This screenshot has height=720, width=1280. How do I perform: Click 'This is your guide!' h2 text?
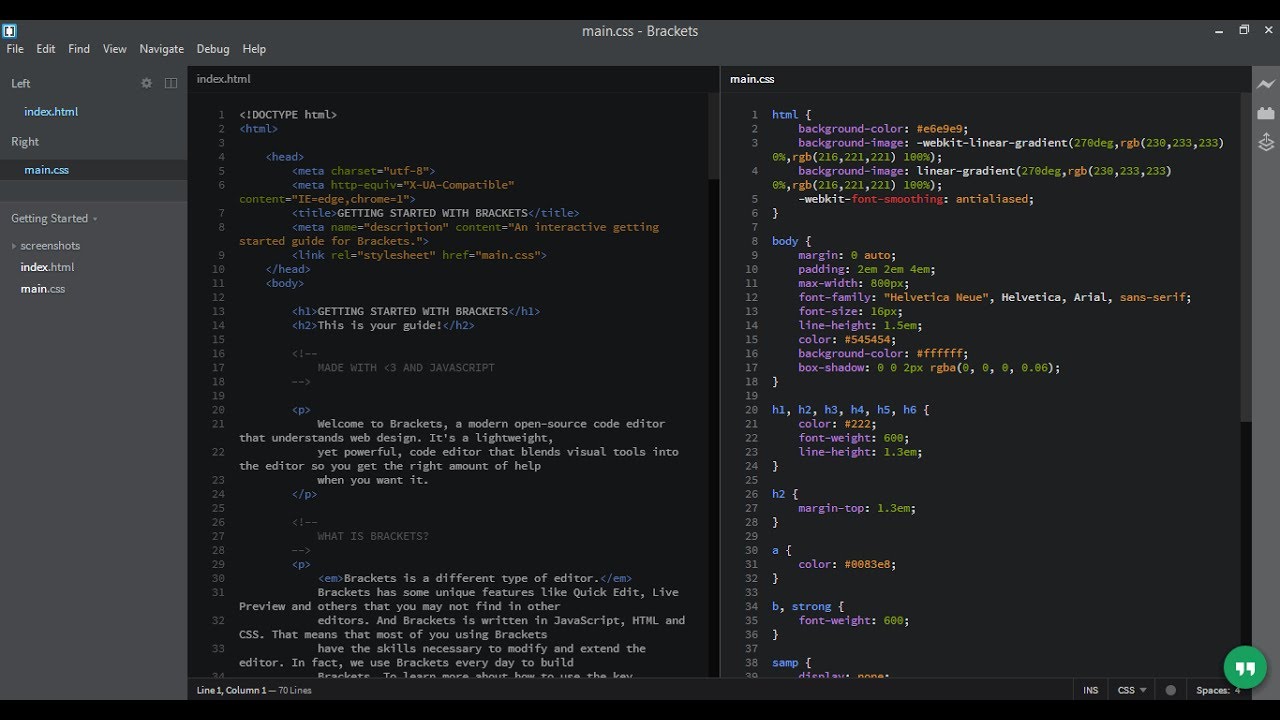click(379, 325)
